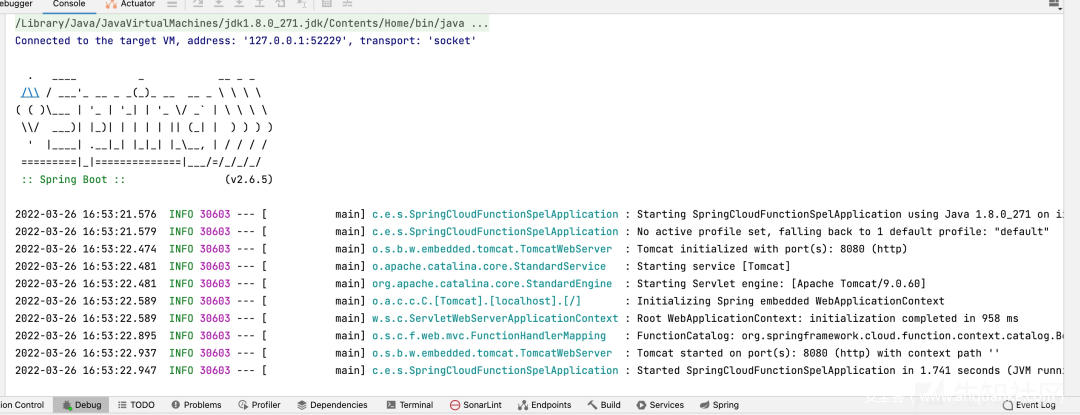Click the Evaluate Expression calculator icon
The height and width of the screenshot is (415, 1080).
coord(326,3)
